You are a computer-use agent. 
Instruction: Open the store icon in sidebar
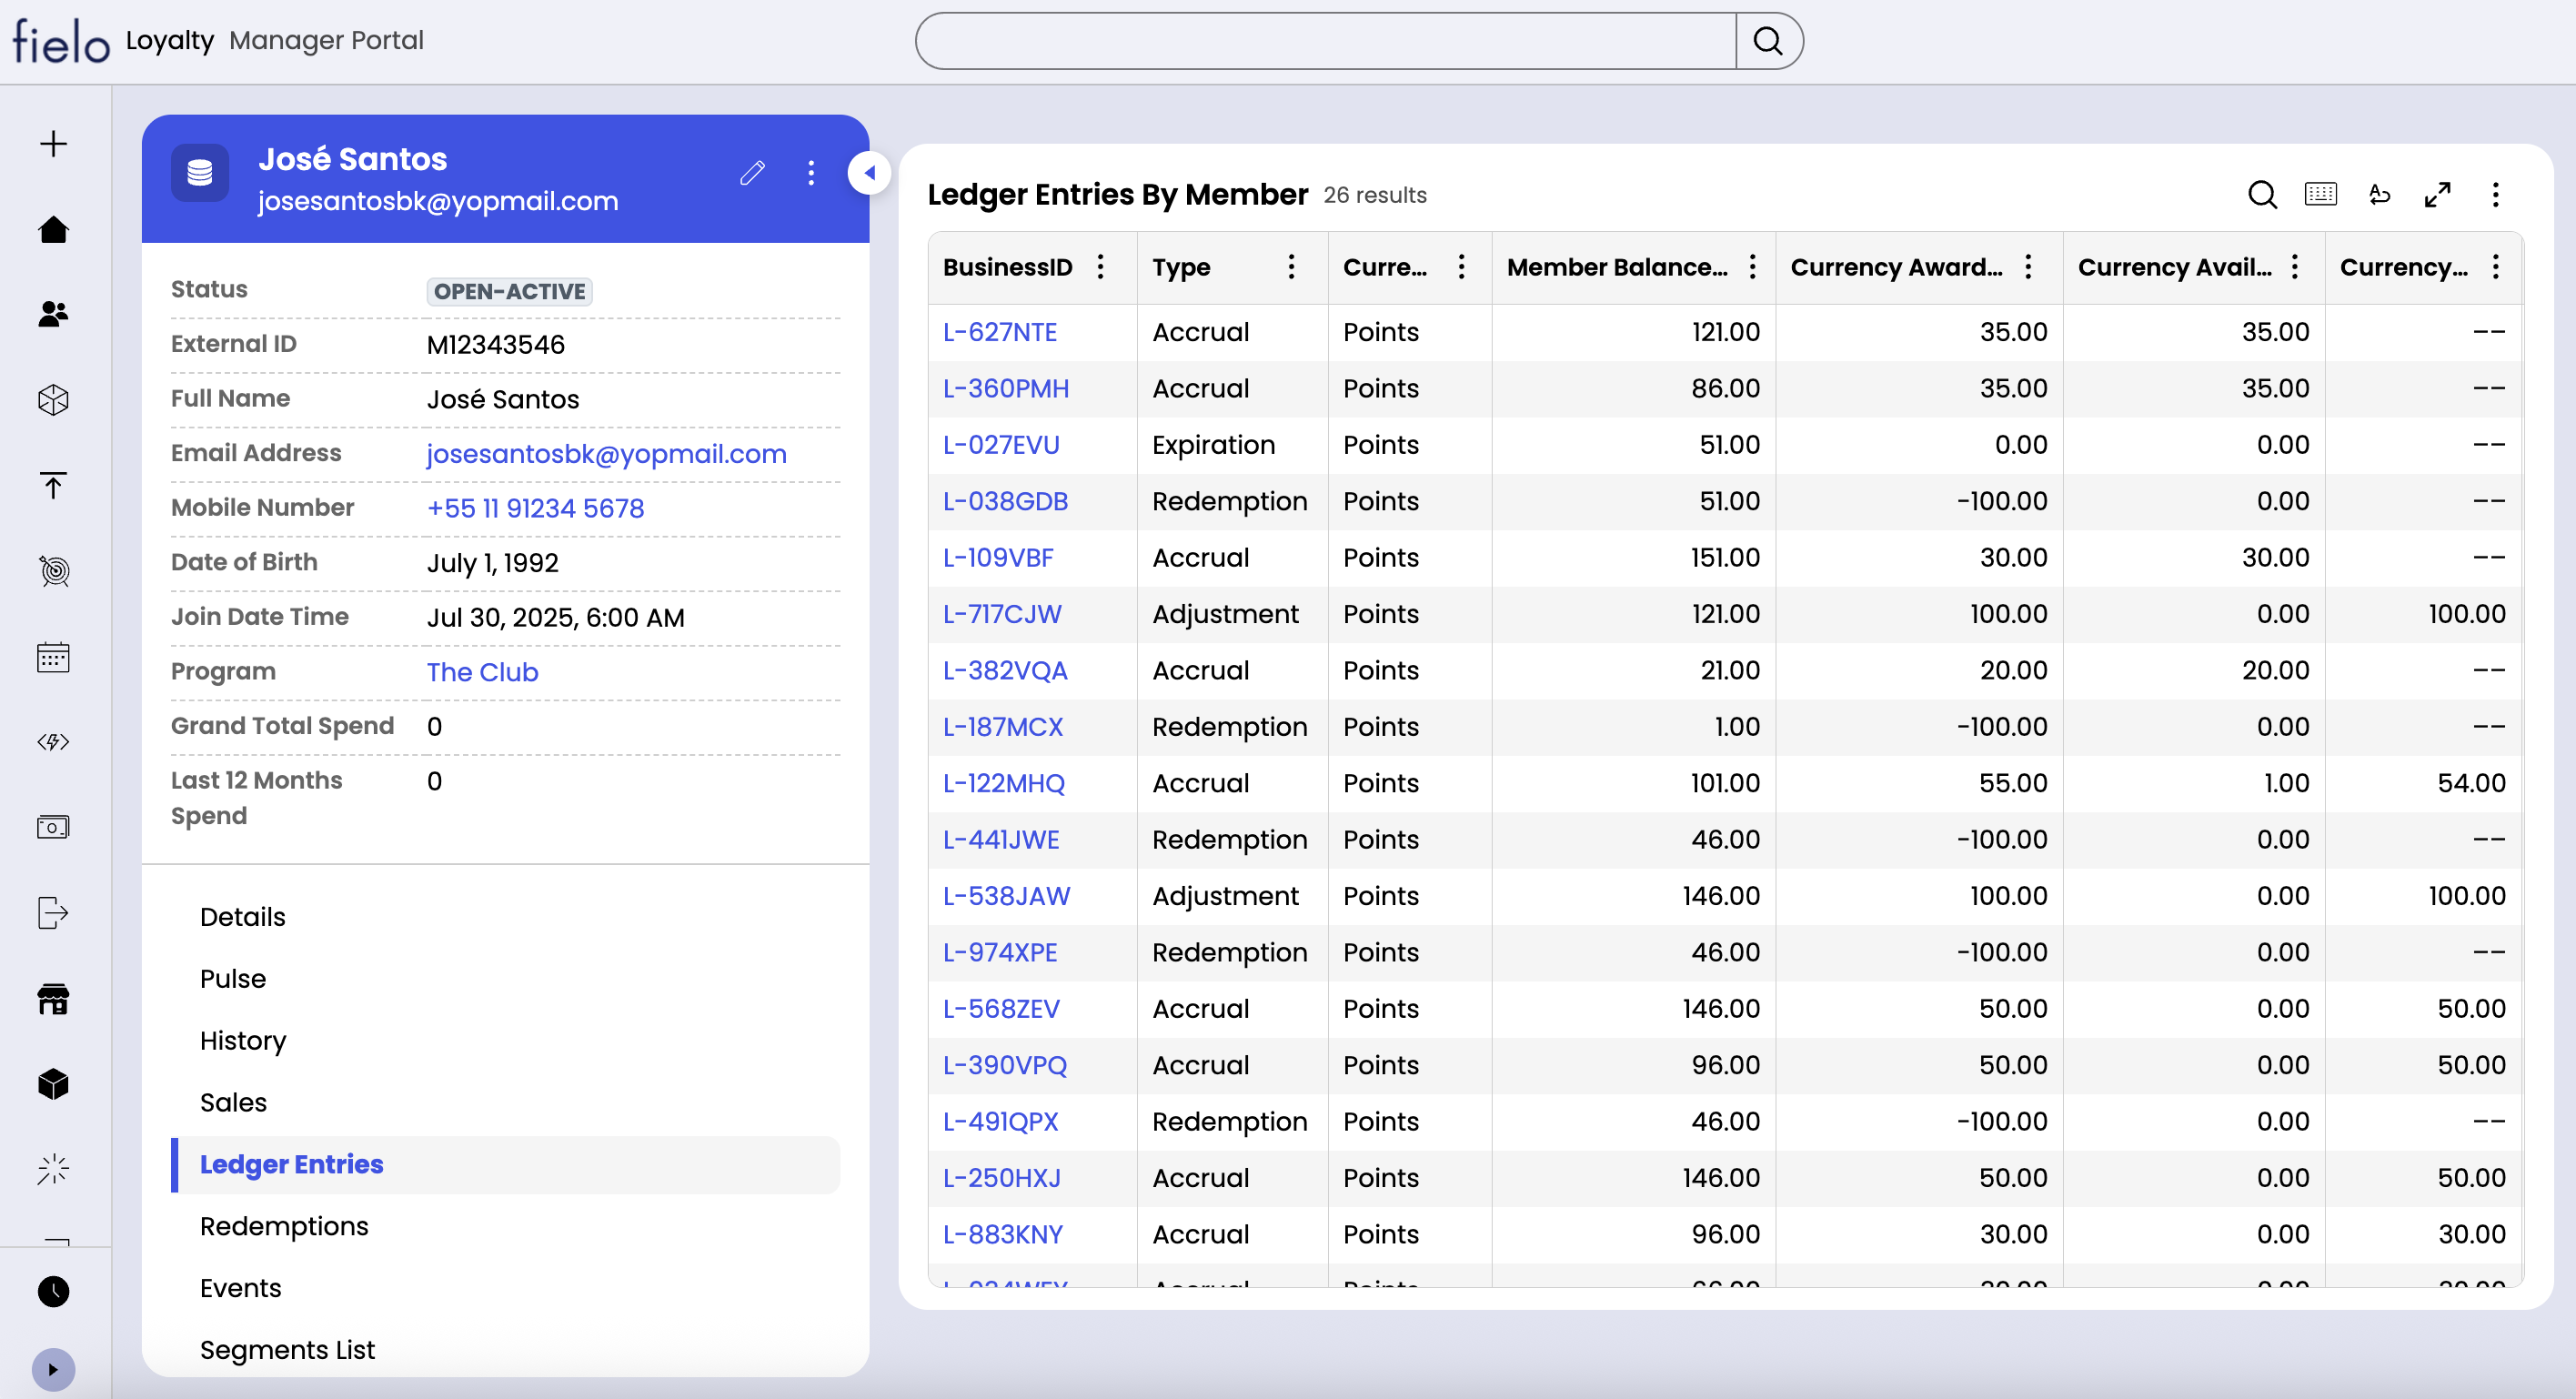click(x=53, y=999)
